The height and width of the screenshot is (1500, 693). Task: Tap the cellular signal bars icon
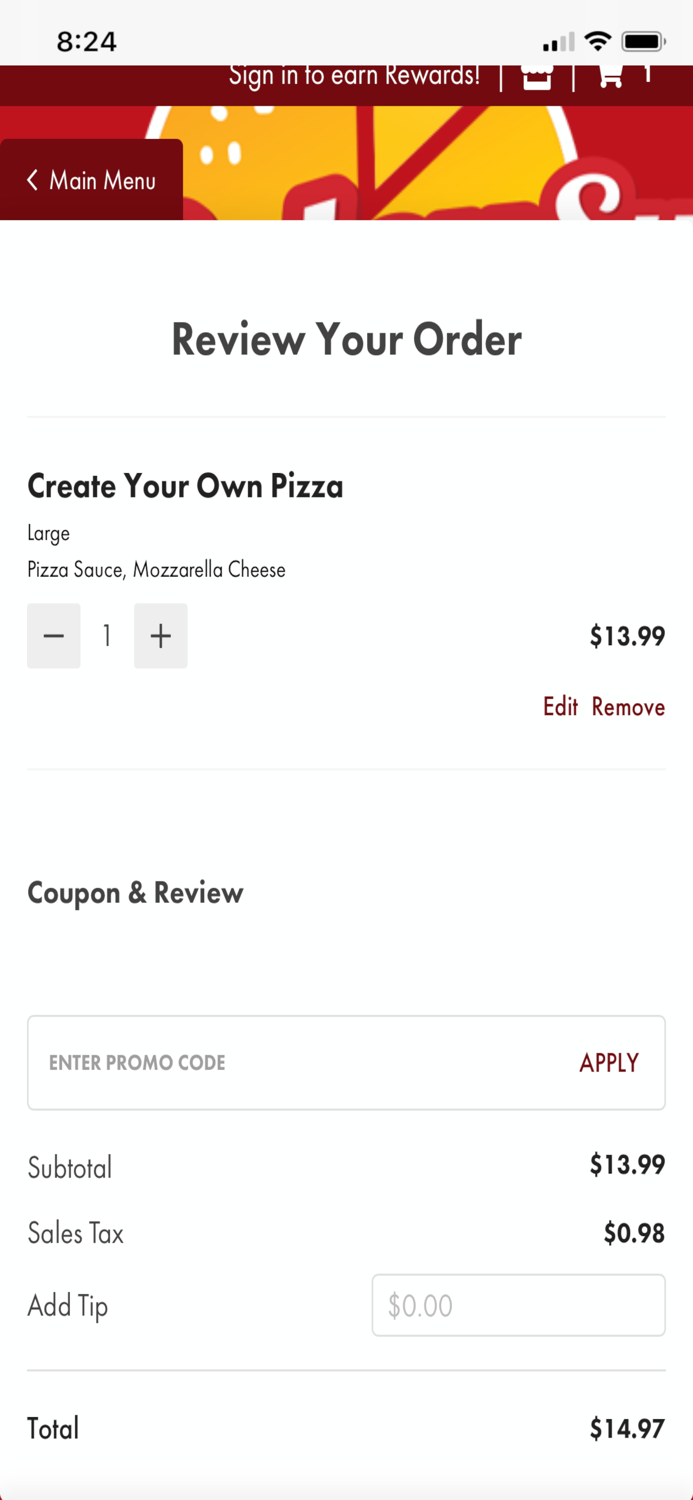click(x=559, y=43)
